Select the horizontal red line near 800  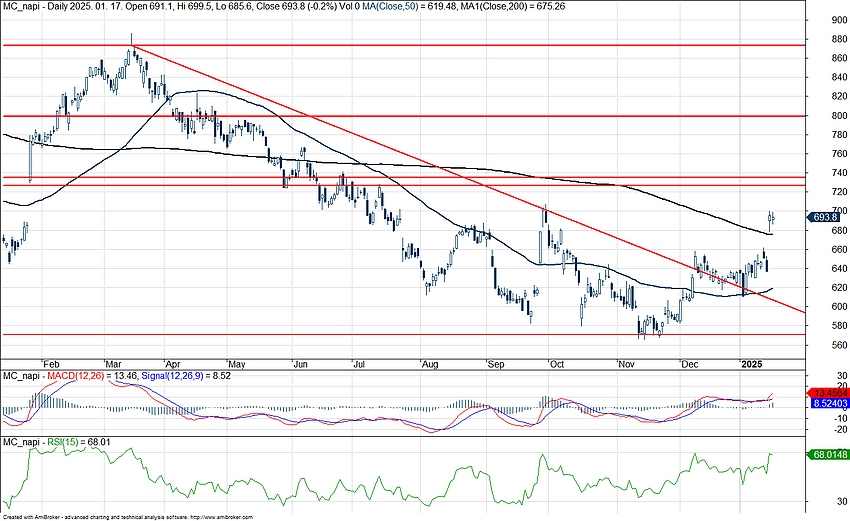pyautogui.click(x=400, y=116)
